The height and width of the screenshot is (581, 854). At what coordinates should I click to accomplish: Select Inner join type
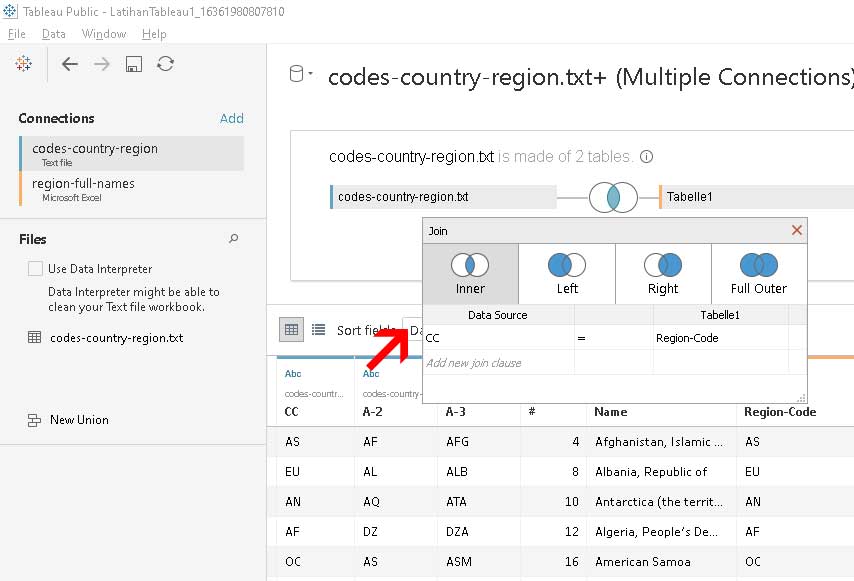point(471,273)
